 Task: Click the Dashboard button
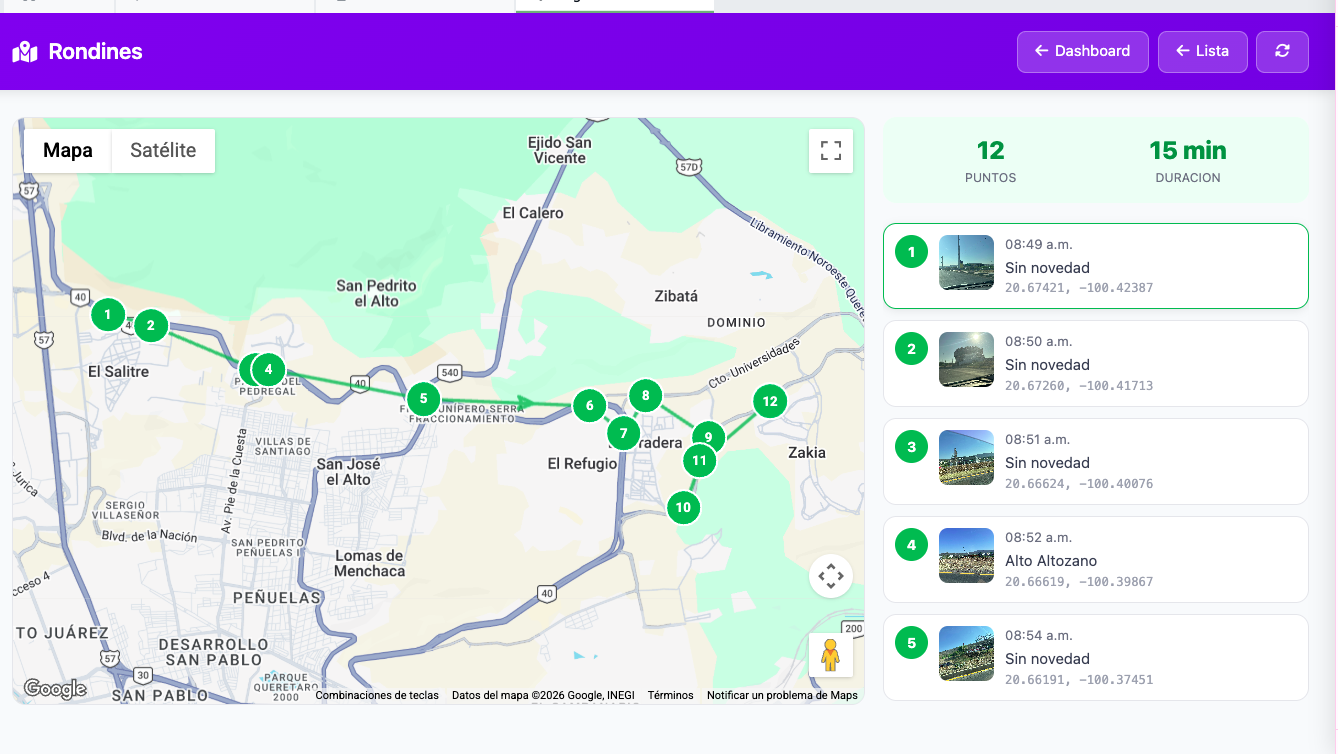(x=1082, y=51)
